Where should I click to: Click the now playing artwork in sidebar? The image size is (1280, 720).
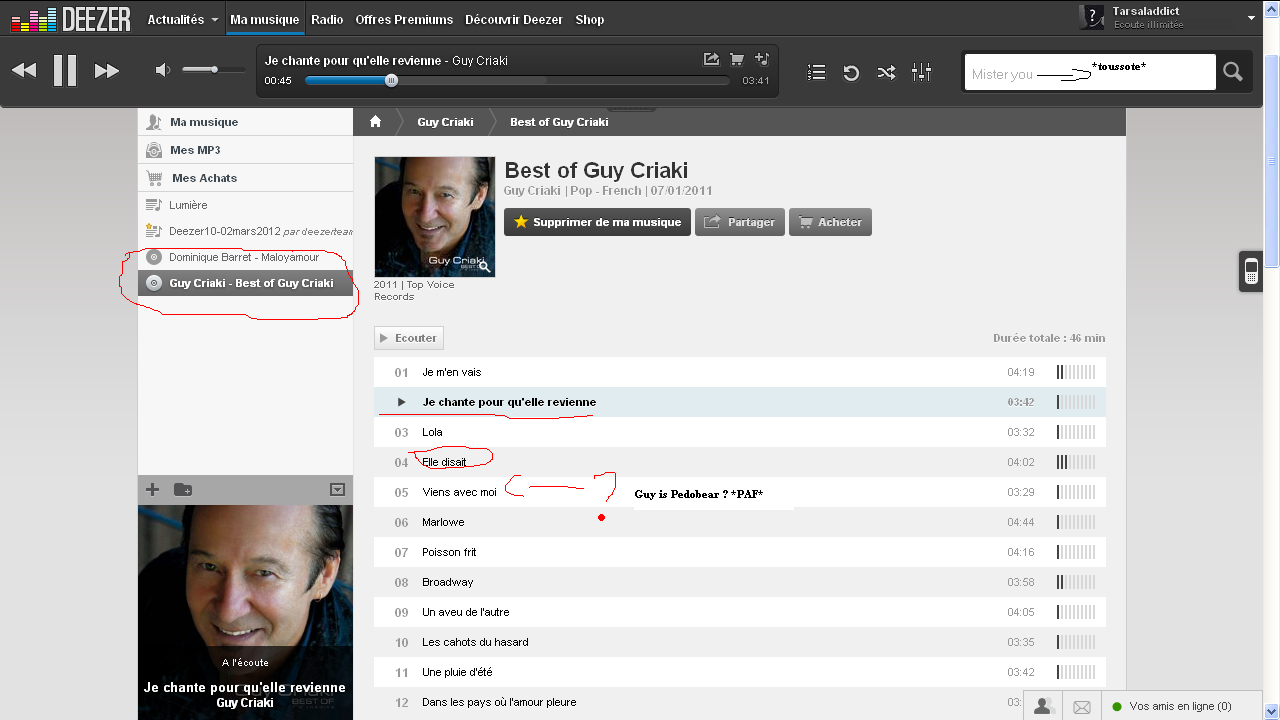click(245, 612)
